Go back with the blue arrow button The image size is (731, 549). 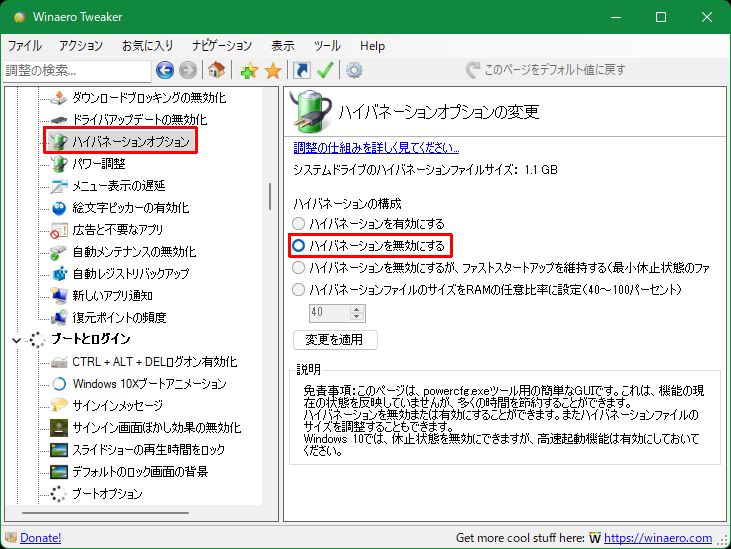[x=165, y=70]
